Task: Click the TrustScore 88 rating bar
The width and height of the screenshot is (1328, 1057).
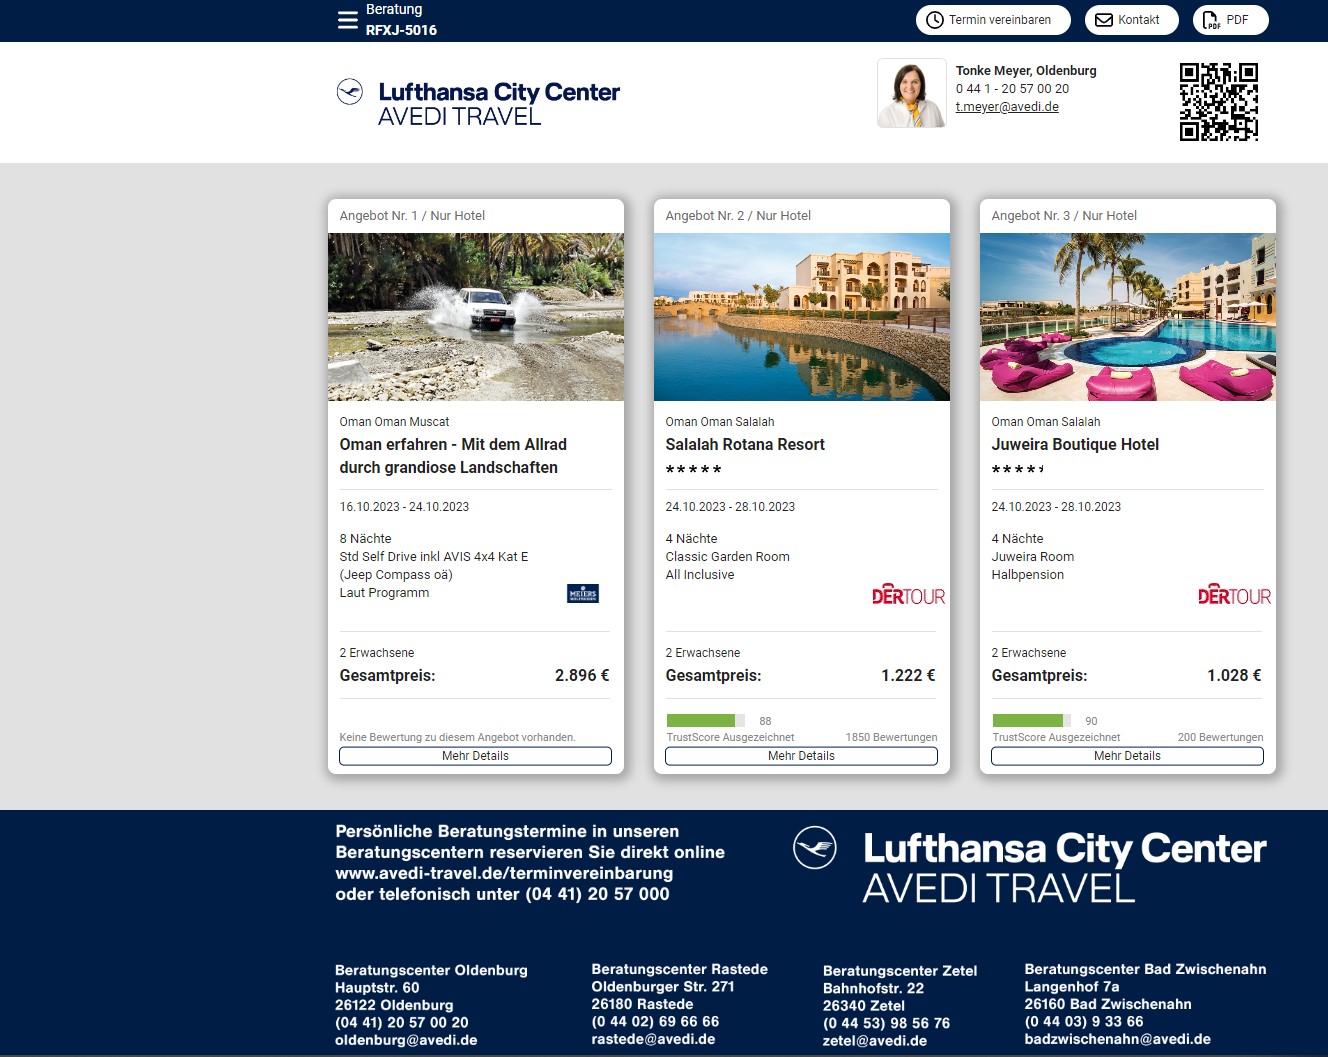Action: click(706, 721)
